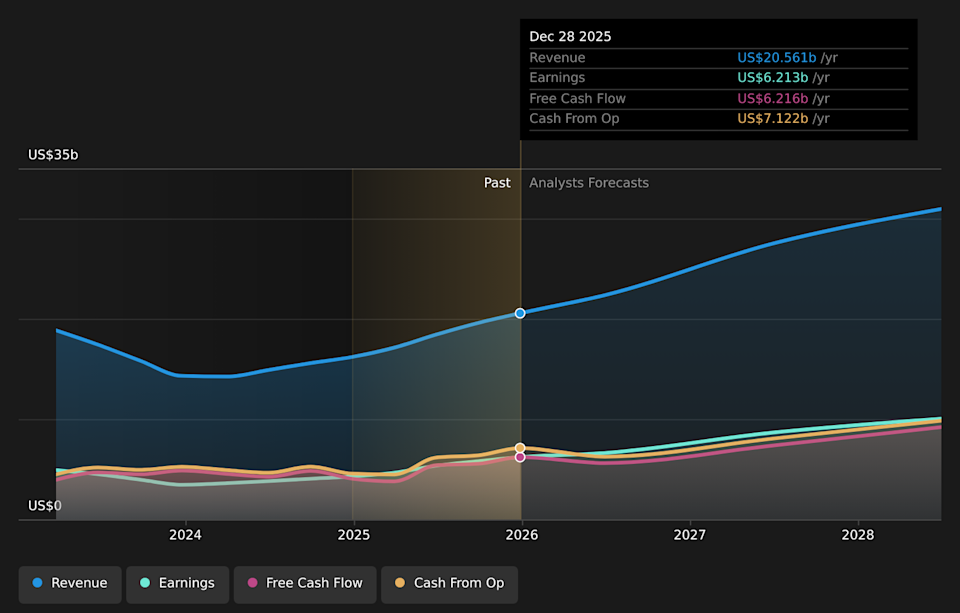Select the pink Free Cash Flow marker on chart
This screenshot has width=960, height=613.
click(520, 457)
